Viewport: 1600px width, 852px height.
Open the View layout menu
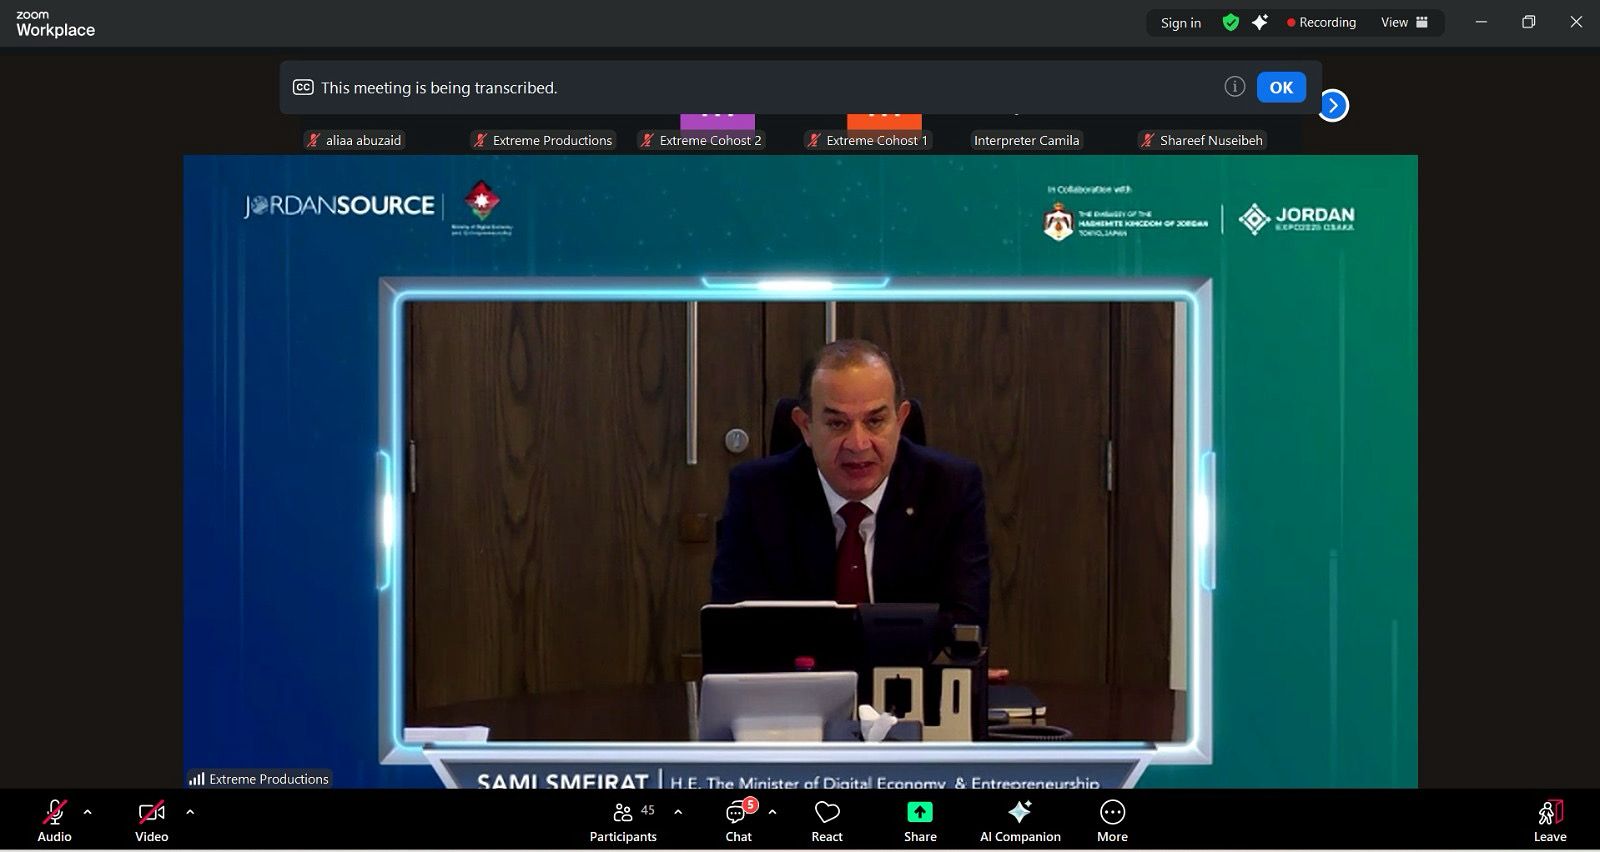tap(1404, 22)
